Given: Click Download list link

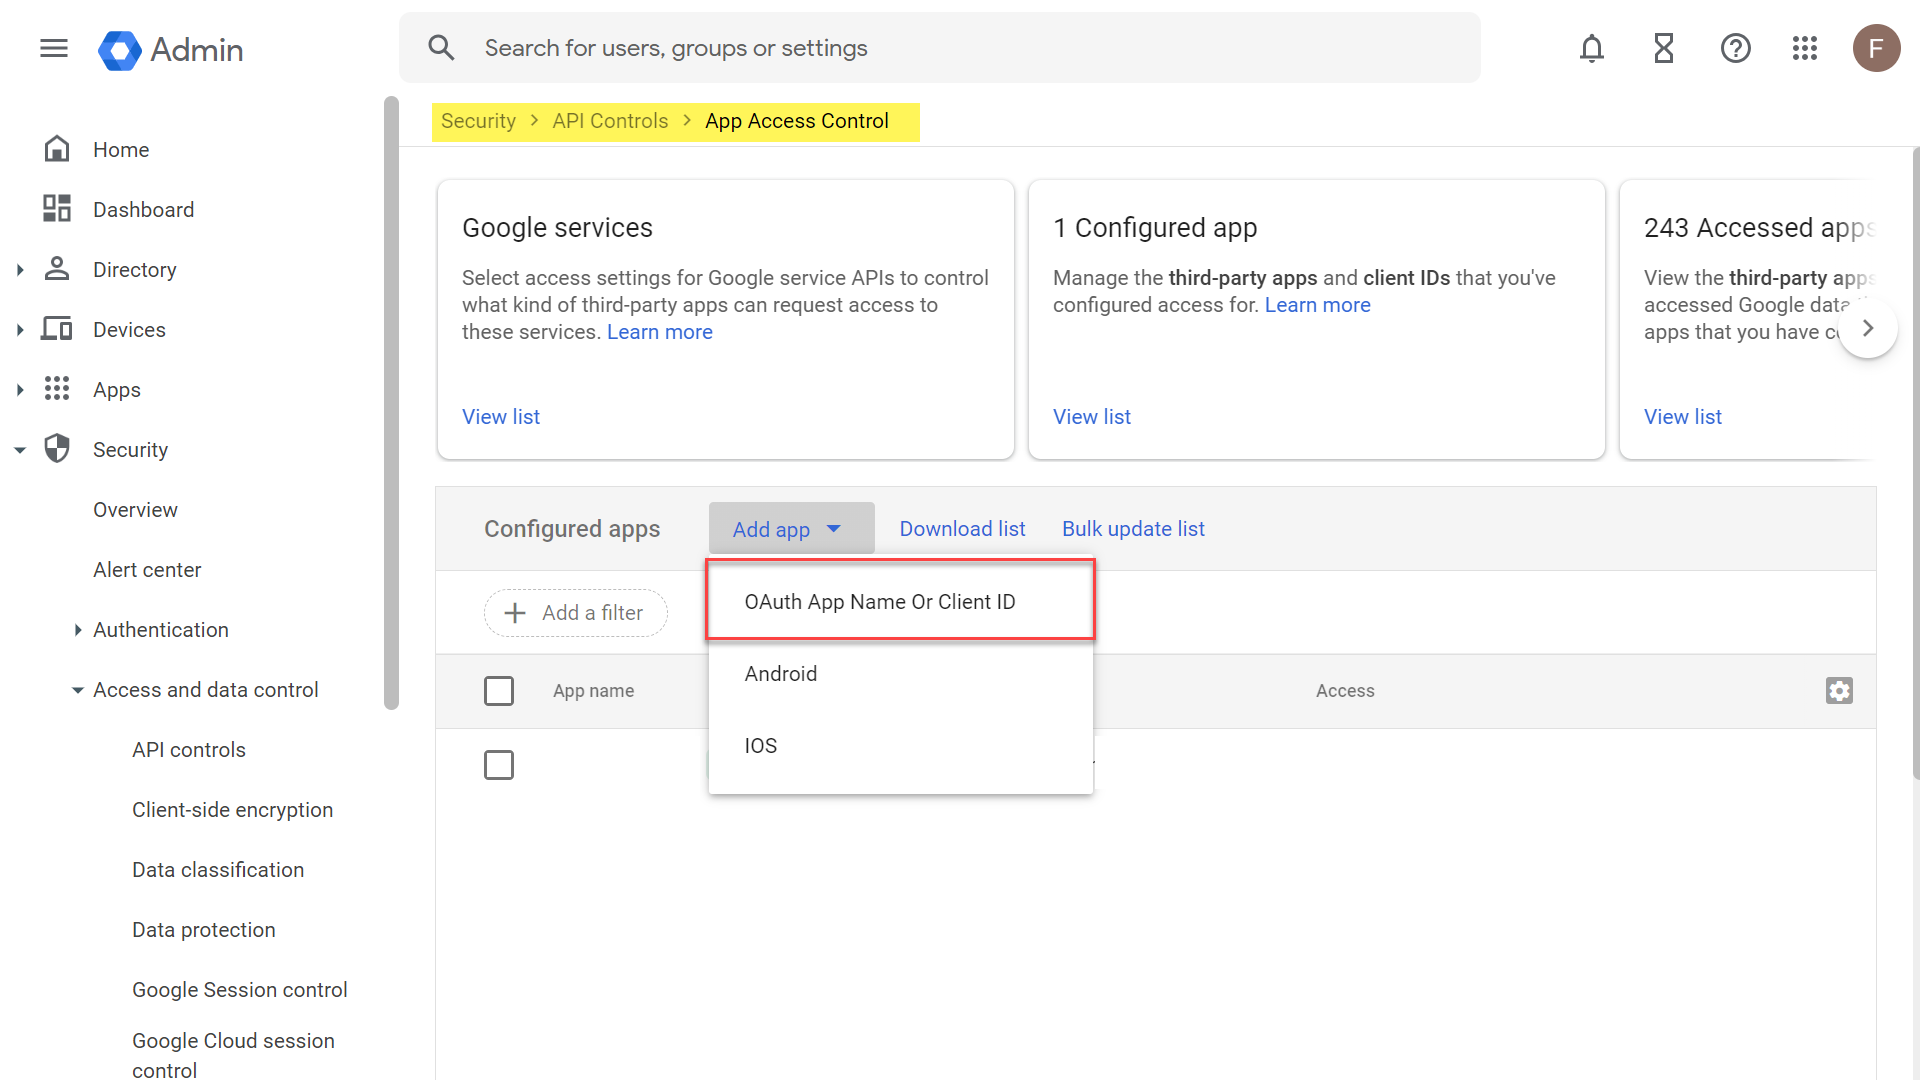Looking at the screenshot, I should (962, 528).
